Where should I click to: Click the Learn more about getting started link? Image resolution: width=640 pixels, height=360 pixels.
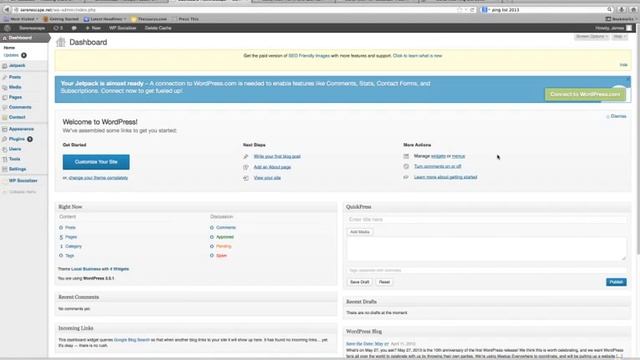click(x=446, y=177)
